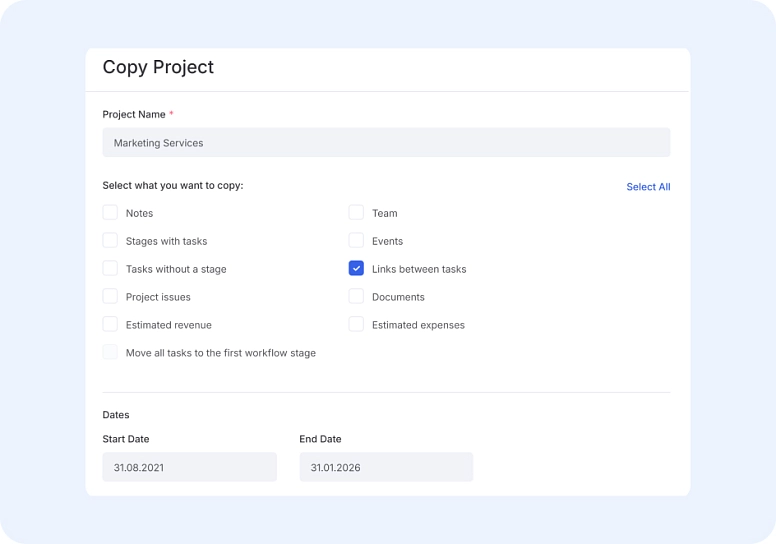Click the Dates section heading

pos(116,415)
